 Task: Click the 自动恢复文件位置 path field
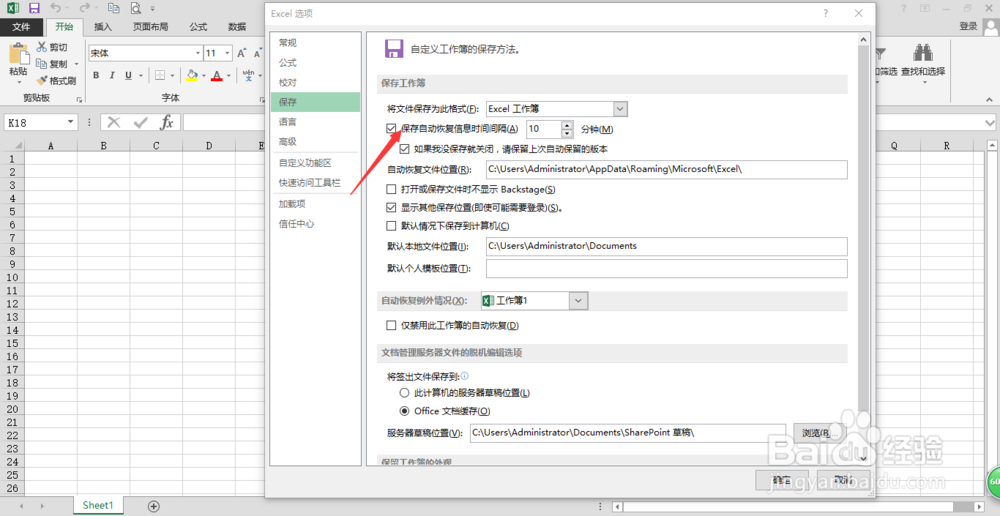pos(666,170)
